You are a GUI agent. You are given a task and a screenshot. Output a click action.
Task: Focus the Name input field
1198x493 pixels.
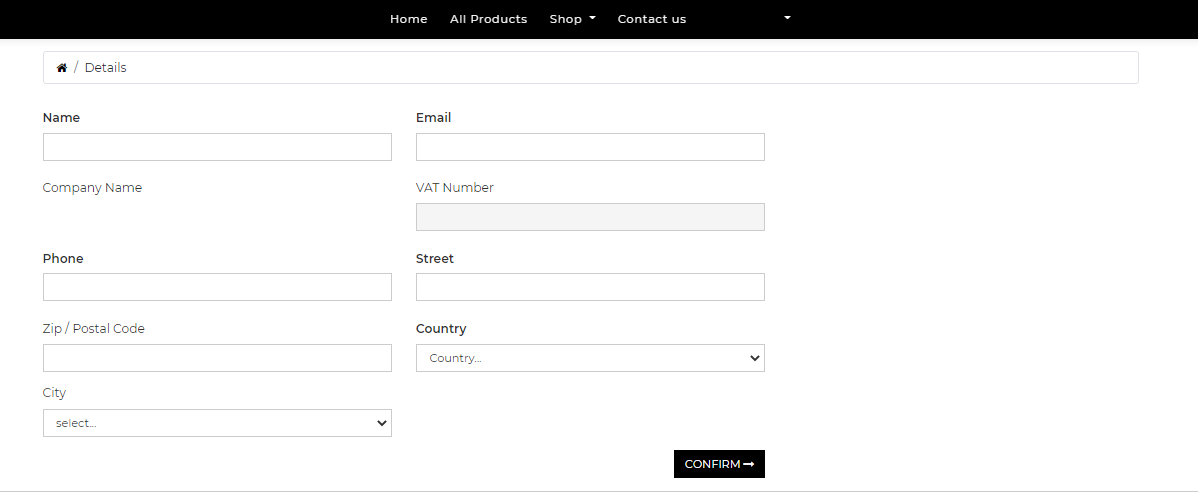point(217,147)
